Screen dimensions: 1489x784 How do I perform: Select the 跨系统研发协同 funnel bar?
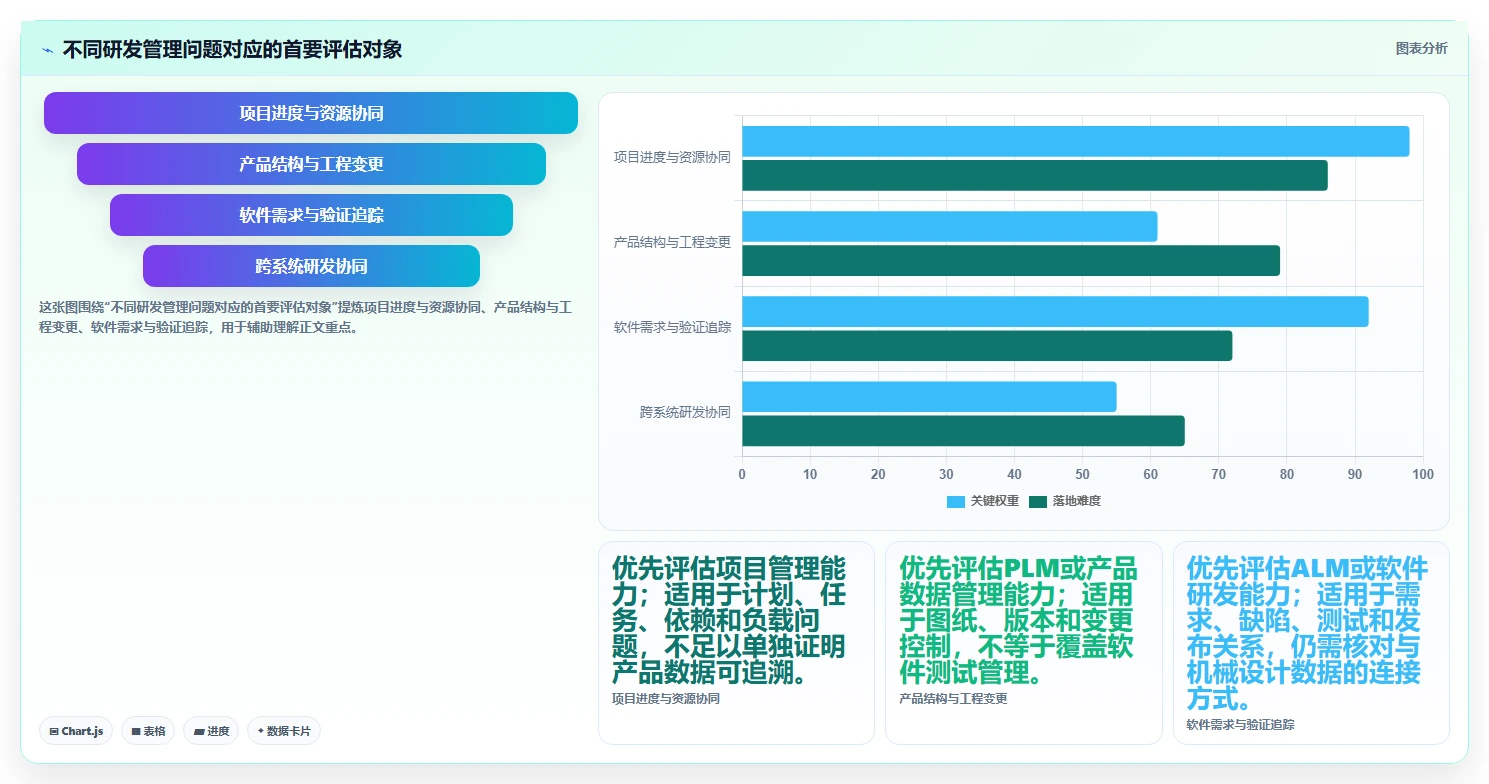pyautogui.click(x=311, y=266)
